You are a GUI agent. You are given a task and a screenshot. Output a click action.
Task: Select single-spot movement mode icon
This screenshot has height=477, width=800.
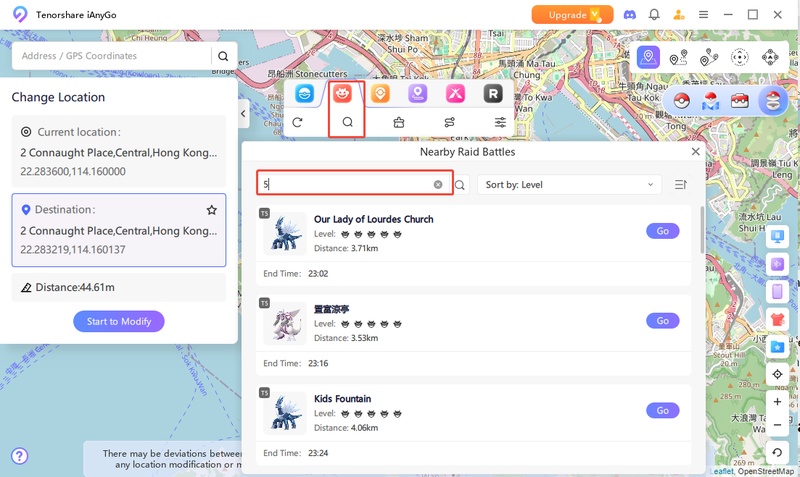pos(679,57)
